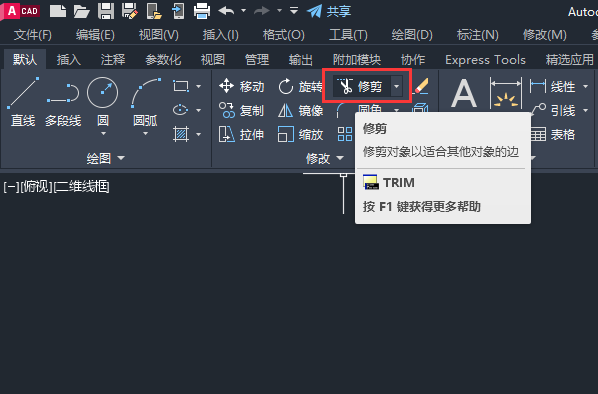Click the erase tool eraser icon
The height and width of the screenshot is (394, 598).
click(421, 86)
